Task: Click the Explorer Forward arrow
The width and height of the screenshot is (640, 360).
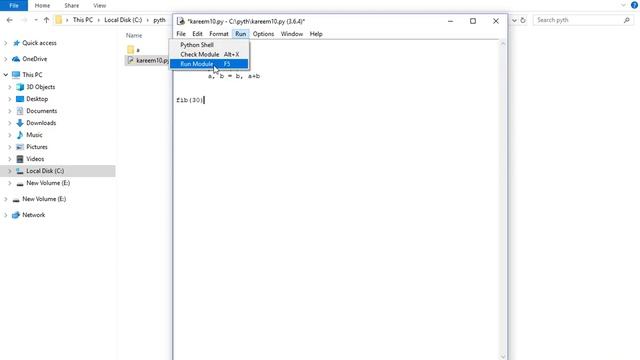Action: [24, 20]
